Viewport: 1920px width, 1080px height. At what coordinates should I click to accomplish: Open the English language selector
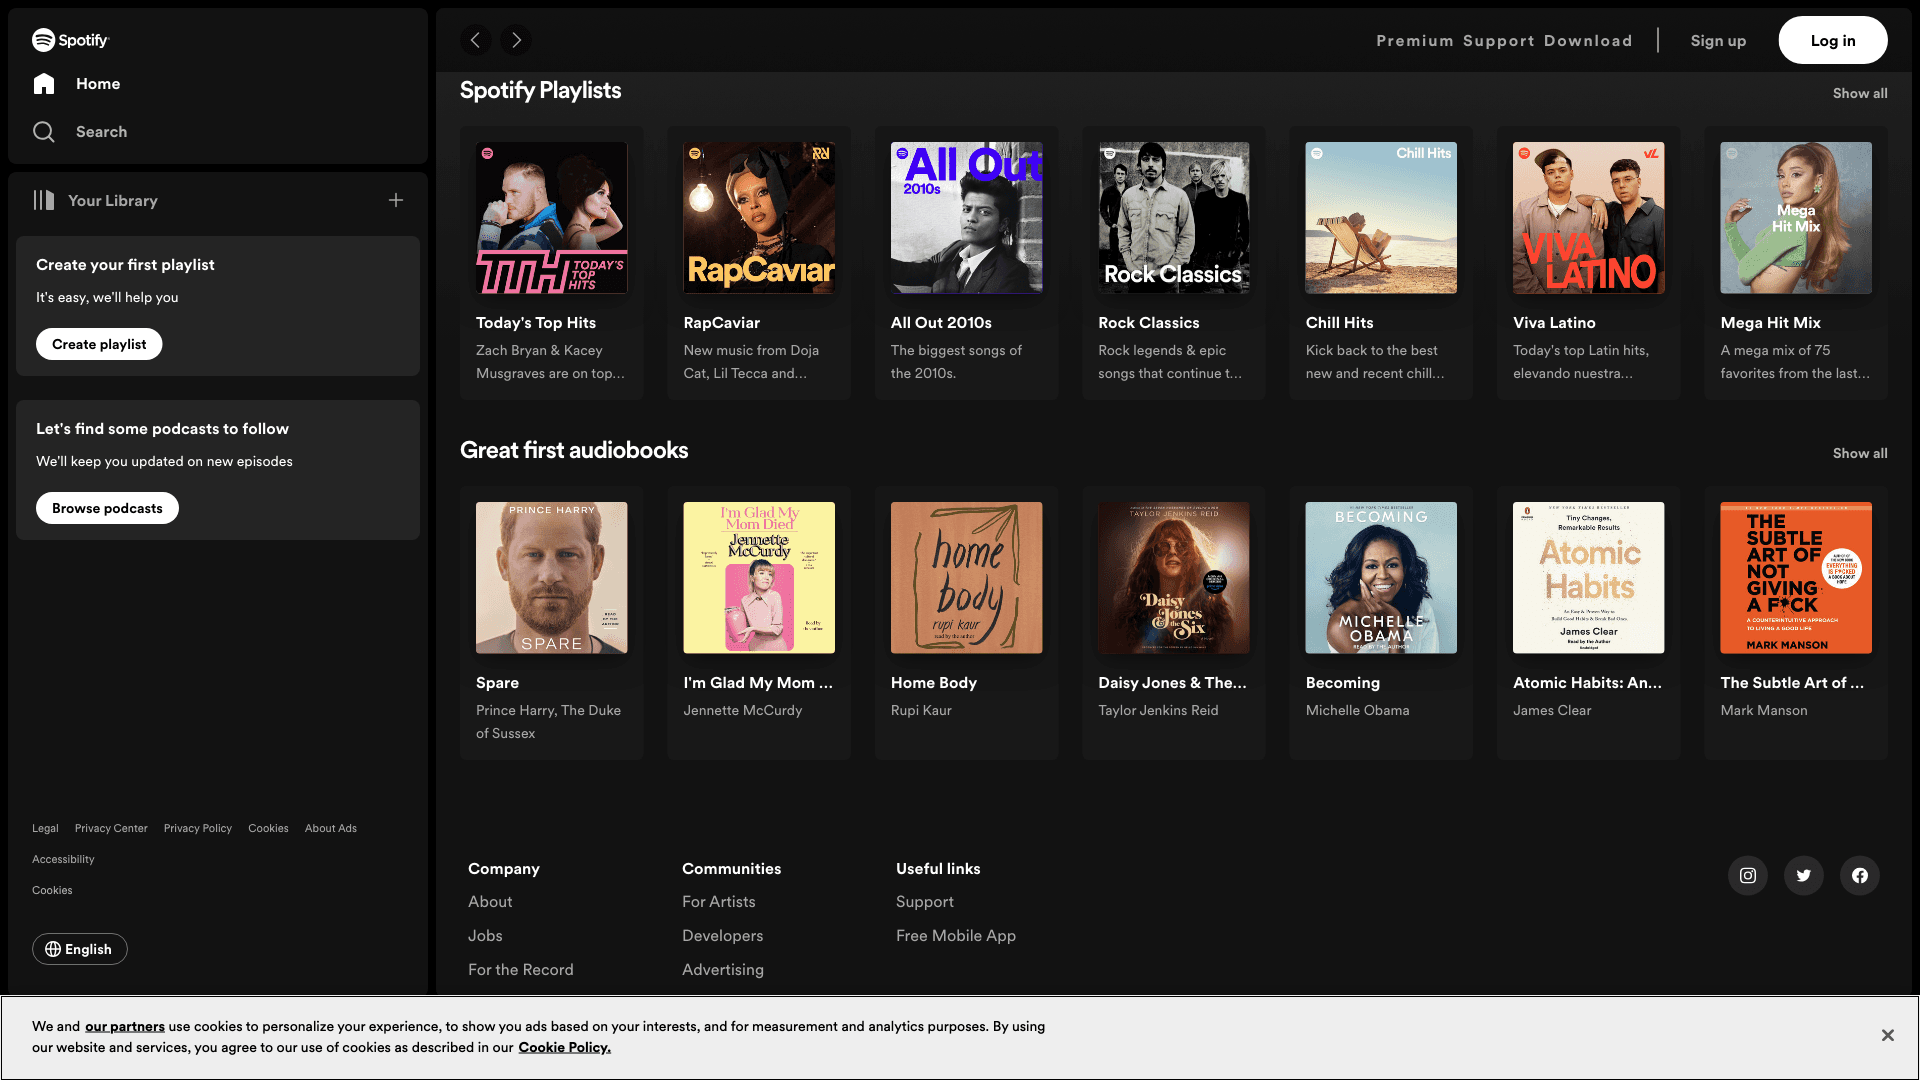(x=79, y=949)
